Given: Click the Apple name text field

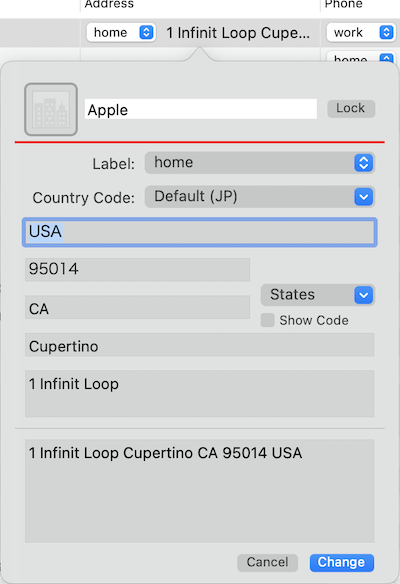Looking at the screenshot, I should click(201, 109).
